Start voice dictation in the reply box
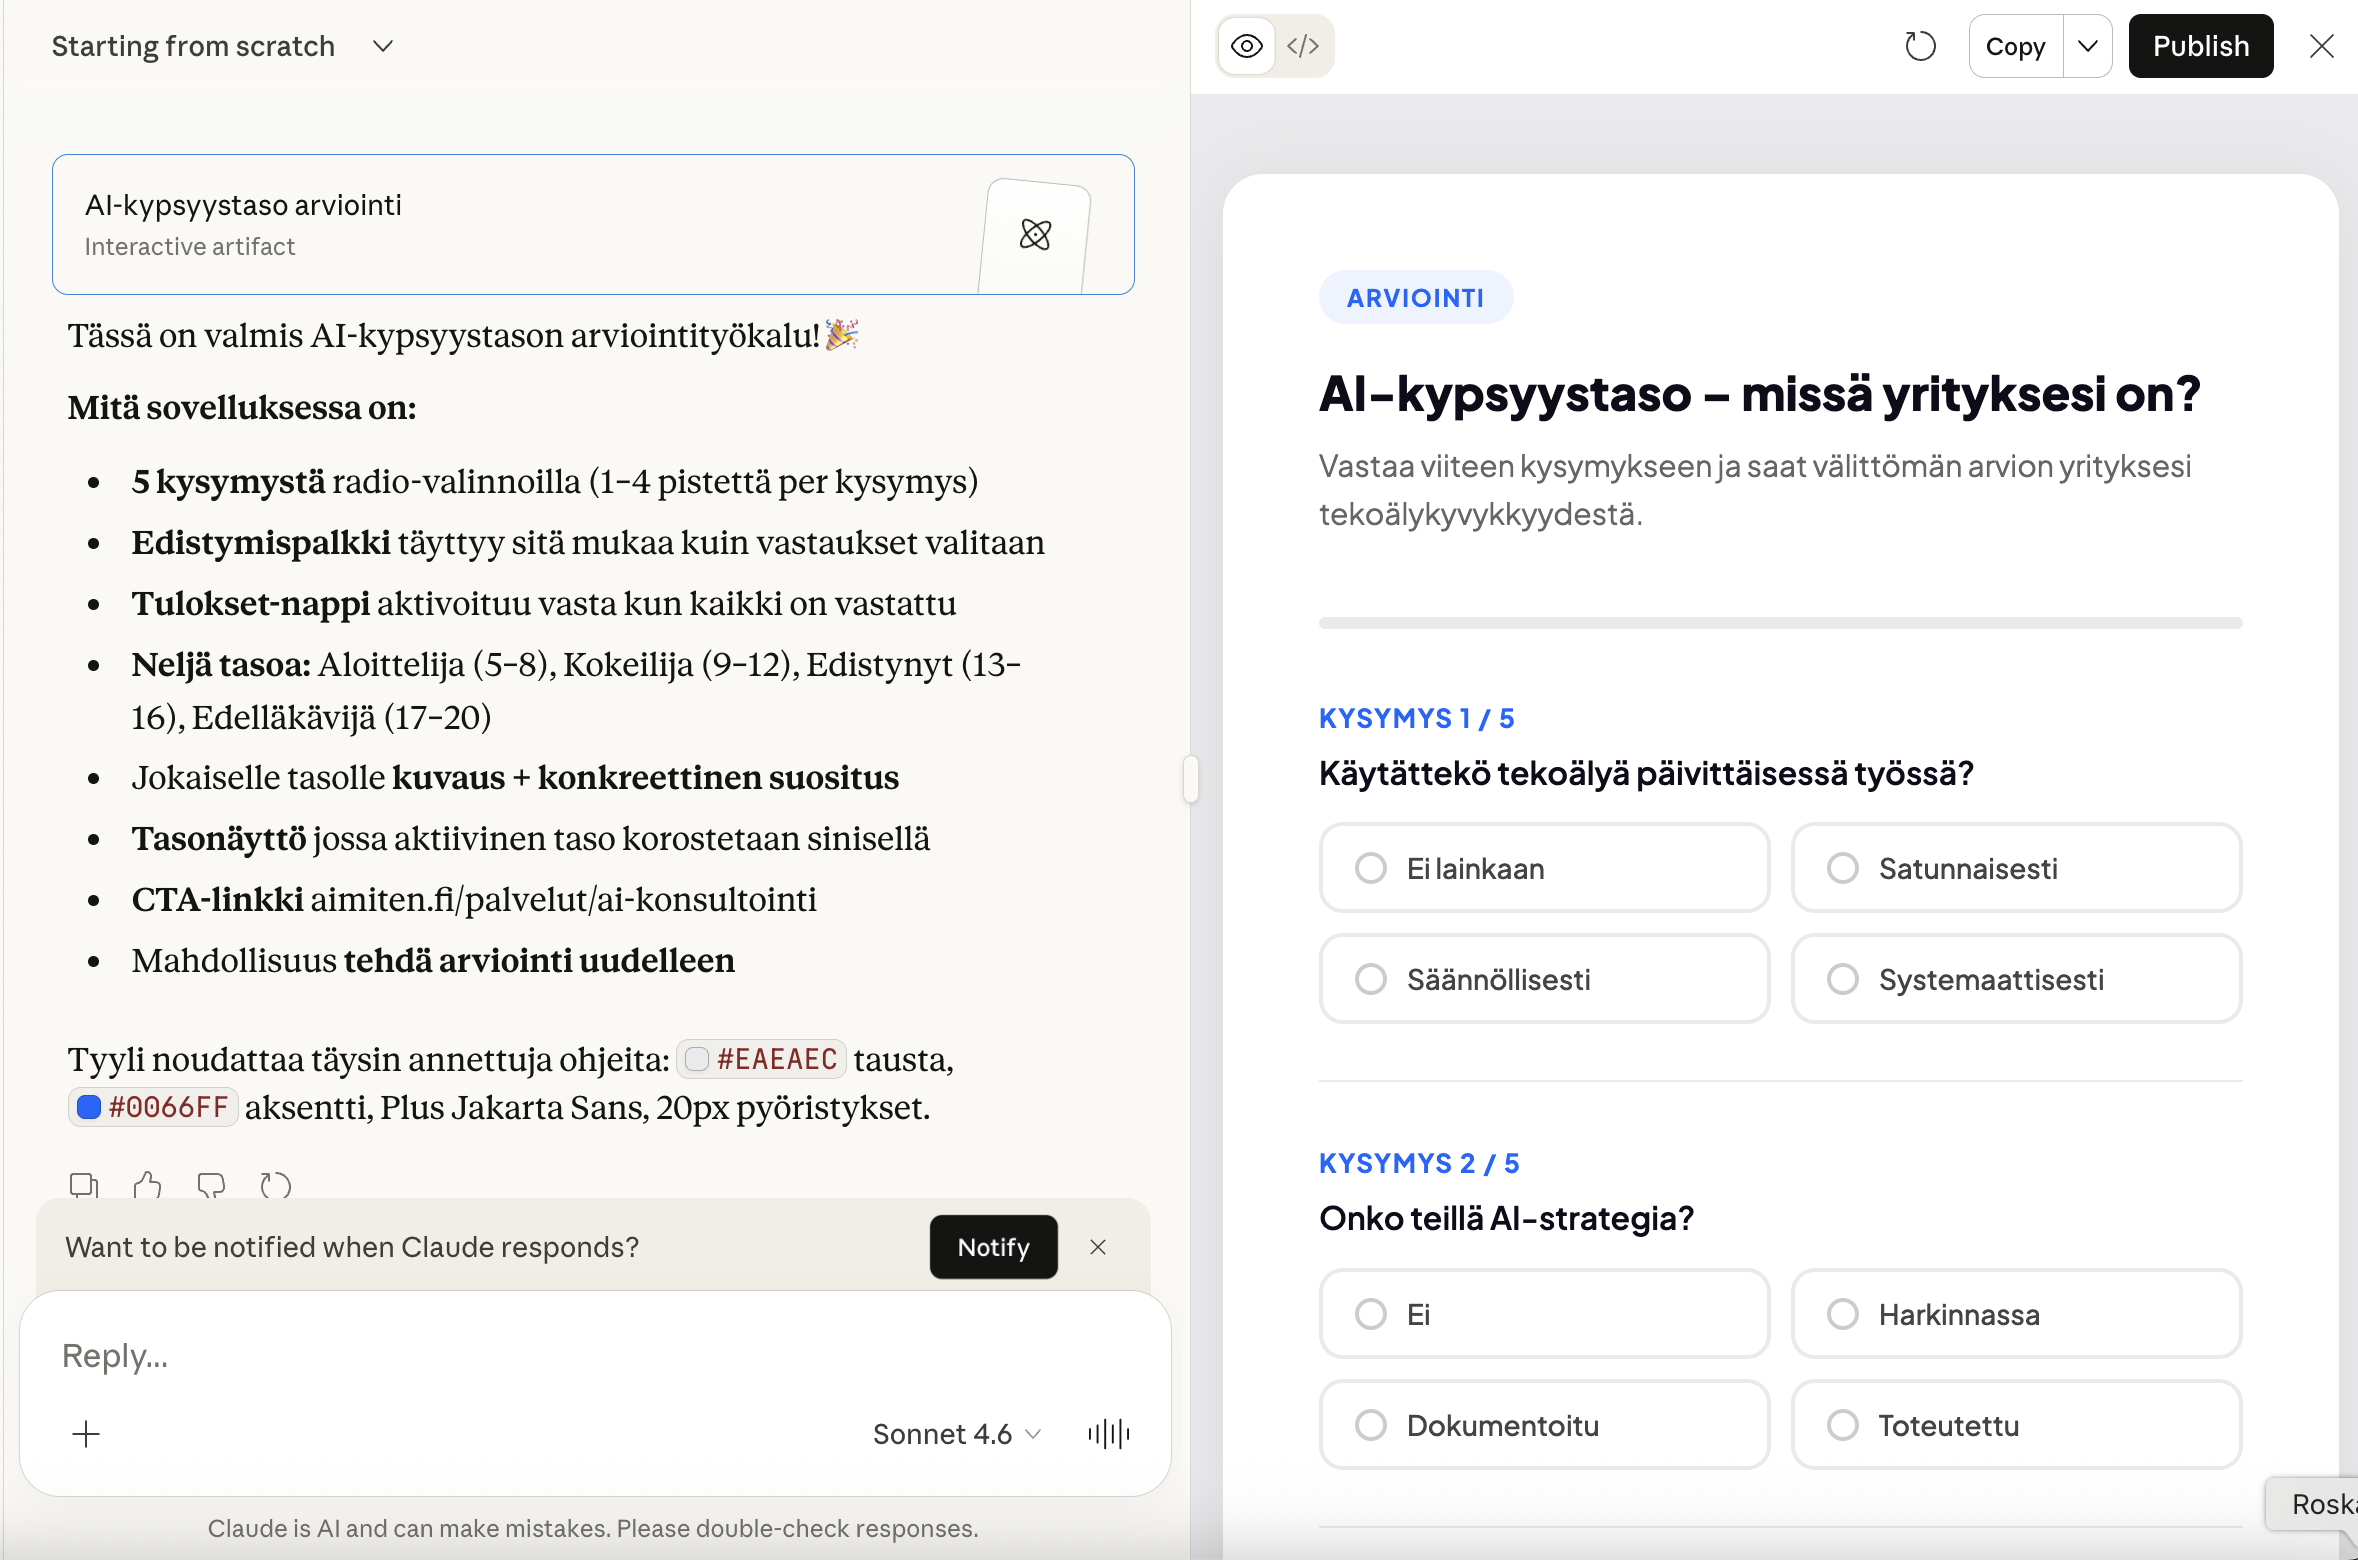This screenshot has height=1560, width=2358. (x=1107, y=1433)
